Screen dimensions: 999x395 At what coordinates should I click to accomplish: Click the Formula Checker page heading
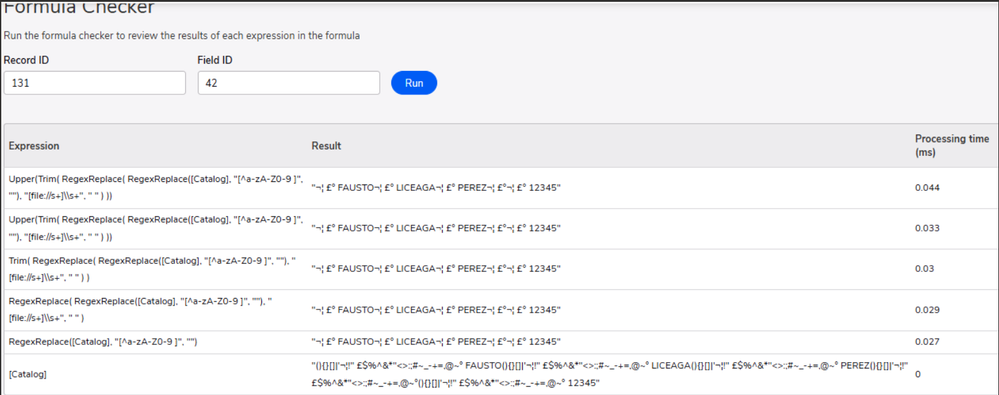pos(78,8)
